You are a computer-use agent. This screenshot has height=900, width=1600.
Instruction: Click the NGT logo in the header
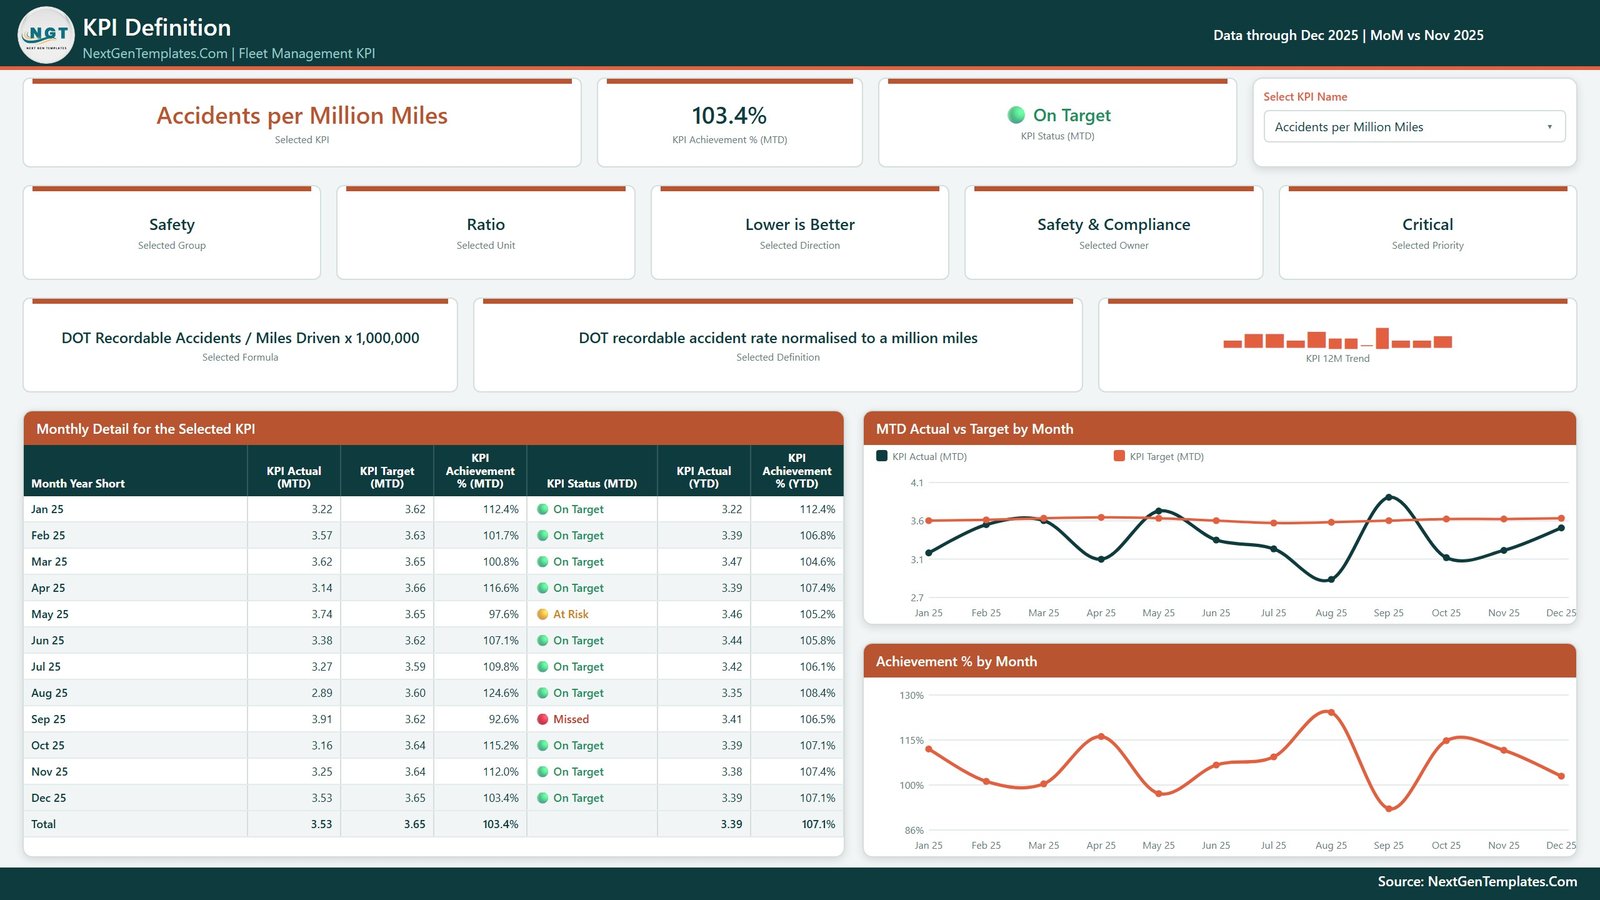[46, 35]
